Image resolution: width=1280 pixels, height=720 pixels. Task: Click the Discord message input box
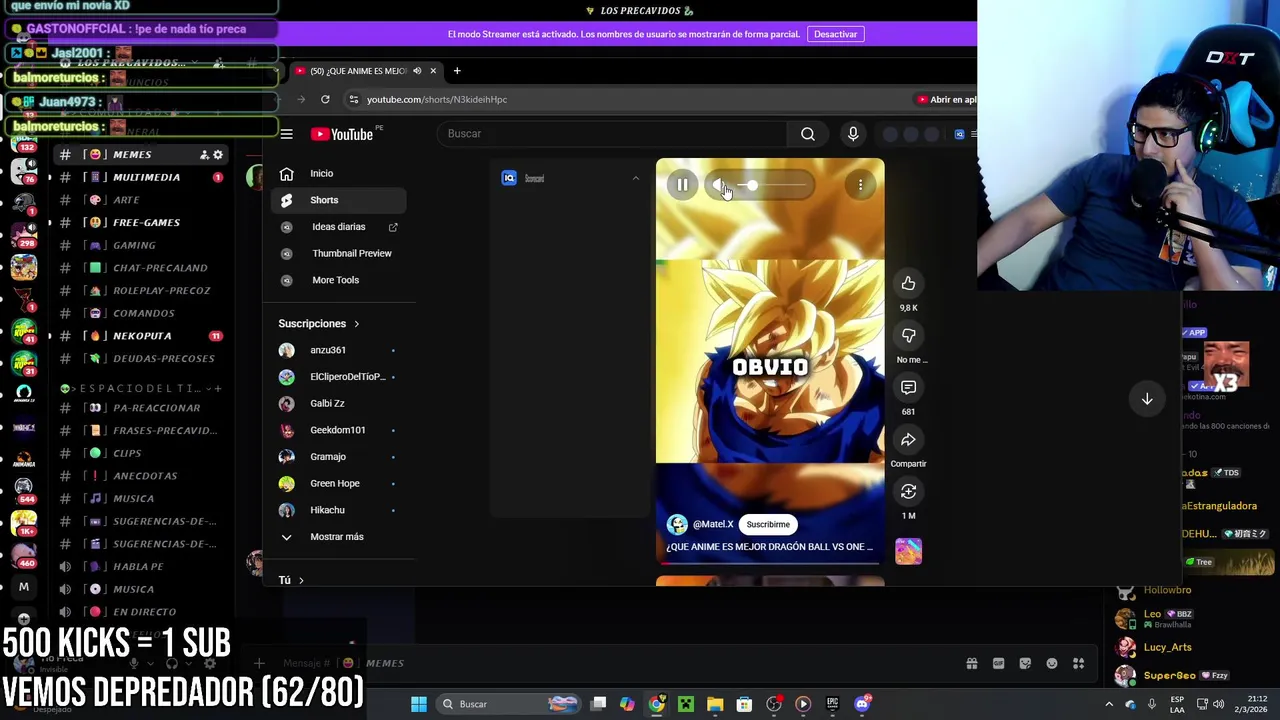(600, 664)
